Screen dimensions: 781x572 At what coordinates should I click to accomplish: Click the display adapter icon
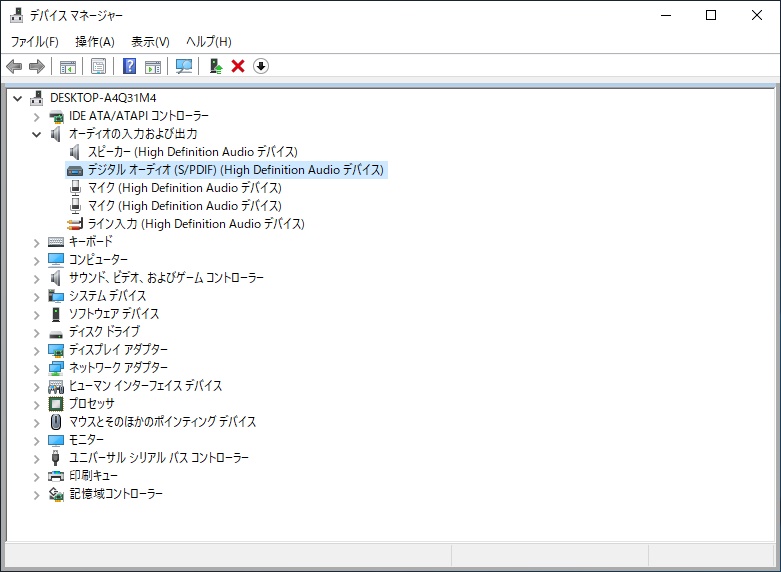56,350
